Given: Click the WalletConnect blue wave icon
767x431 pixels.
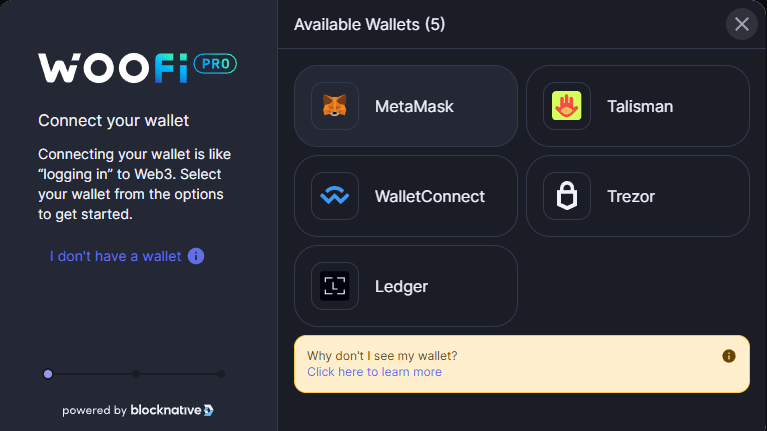Looking at the screenshot, I should pyautogui.click(x=335, y=196).
